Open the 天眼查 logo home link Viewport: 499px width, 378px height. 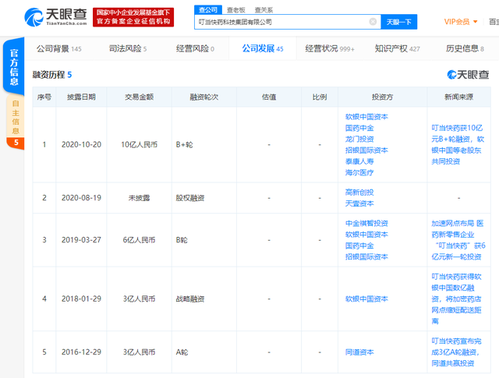(56, 17)
